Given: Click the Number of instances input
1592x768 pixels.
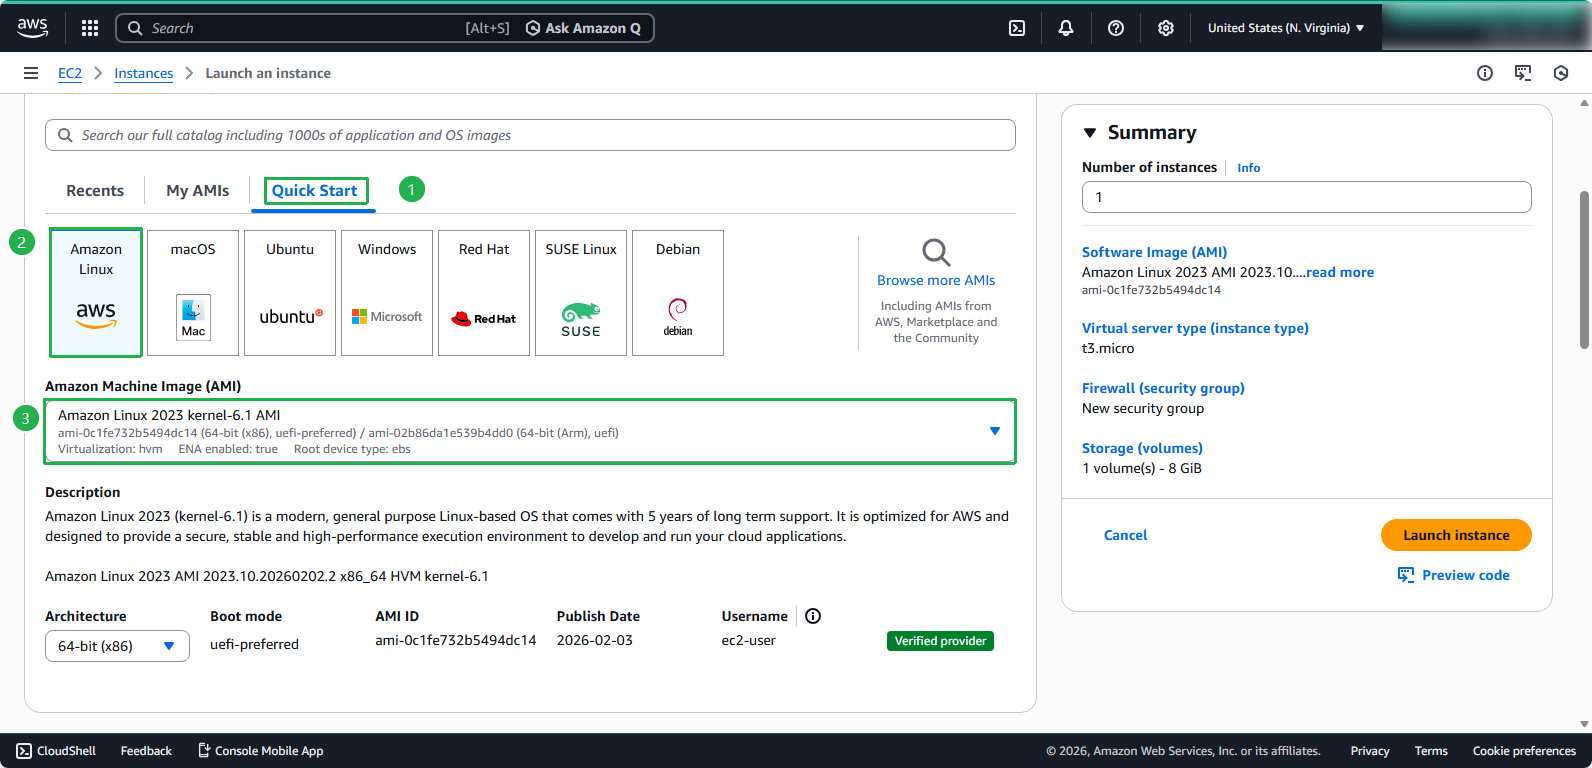Looking at the screenshot, I should tap(1306, 197).
